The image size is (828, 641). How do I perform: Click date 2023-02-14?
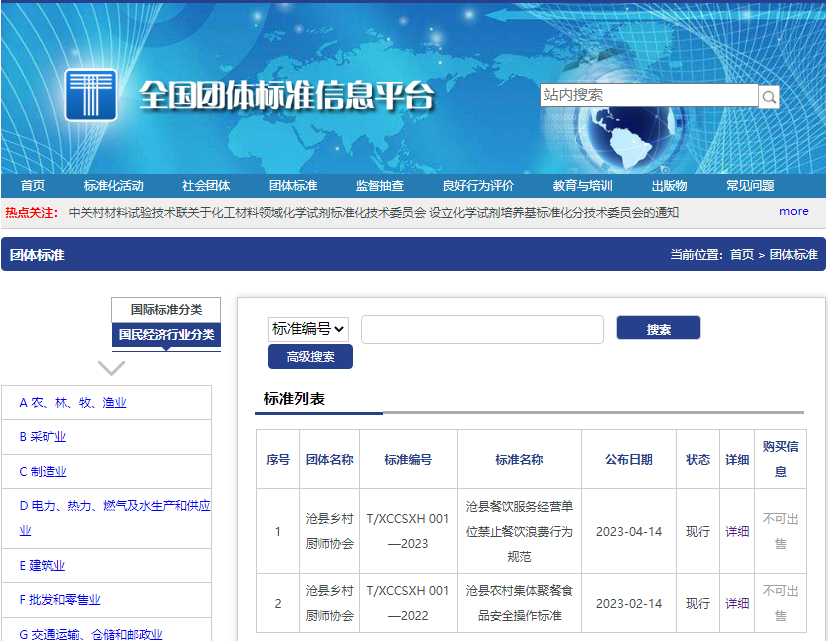(628, 604)
